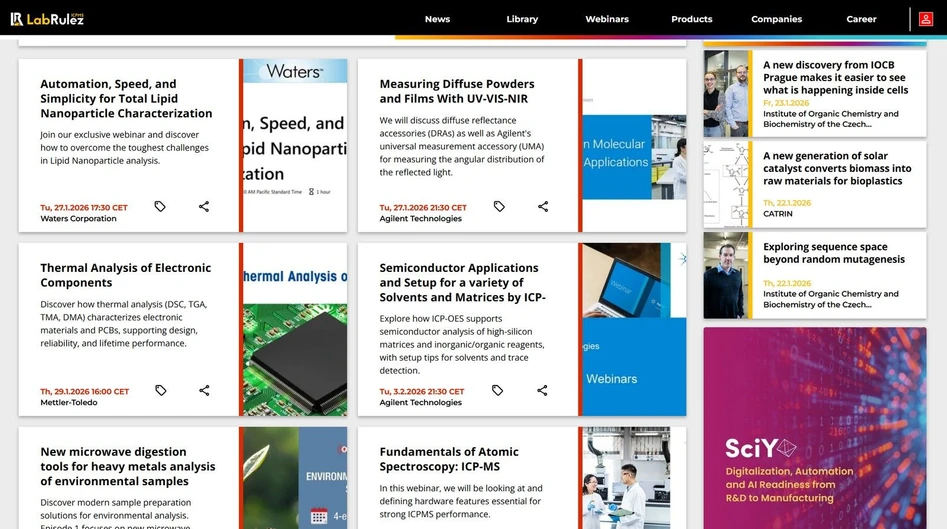Image resolution: width=947 pixels, height=529 pixels.
Task: Open microwave digestion green leaf thumbnail
Action: click(x=295, y=478)
